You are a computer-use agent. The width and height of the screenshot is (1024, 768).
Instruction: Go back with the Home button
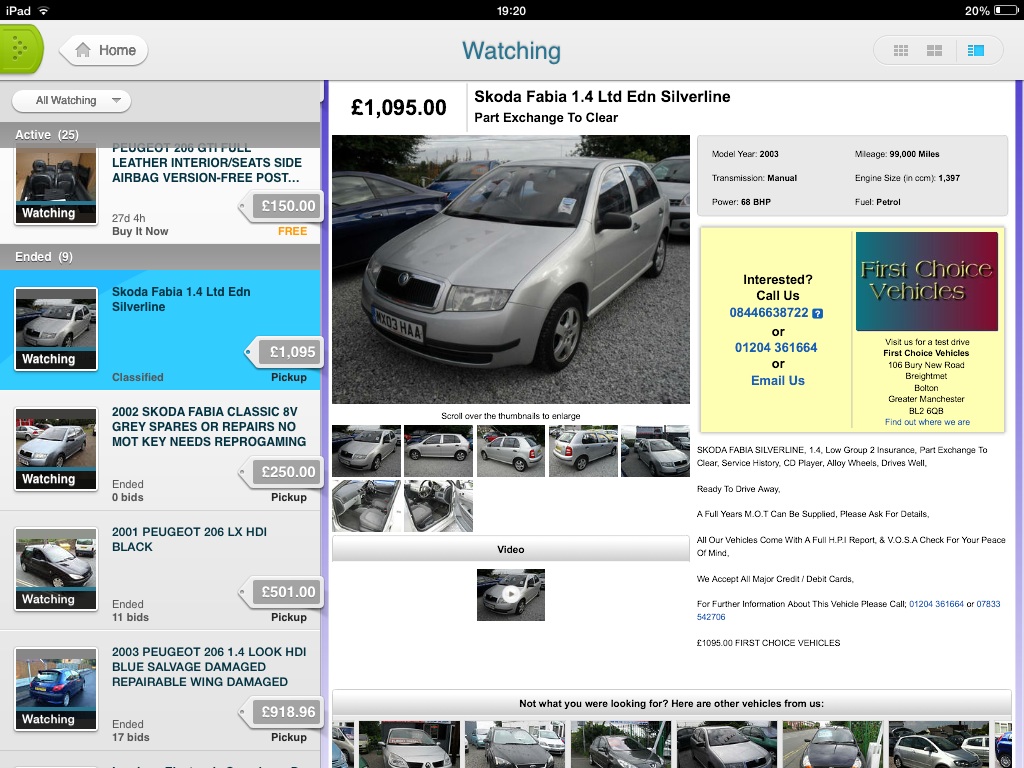click(x=104, y=50)
